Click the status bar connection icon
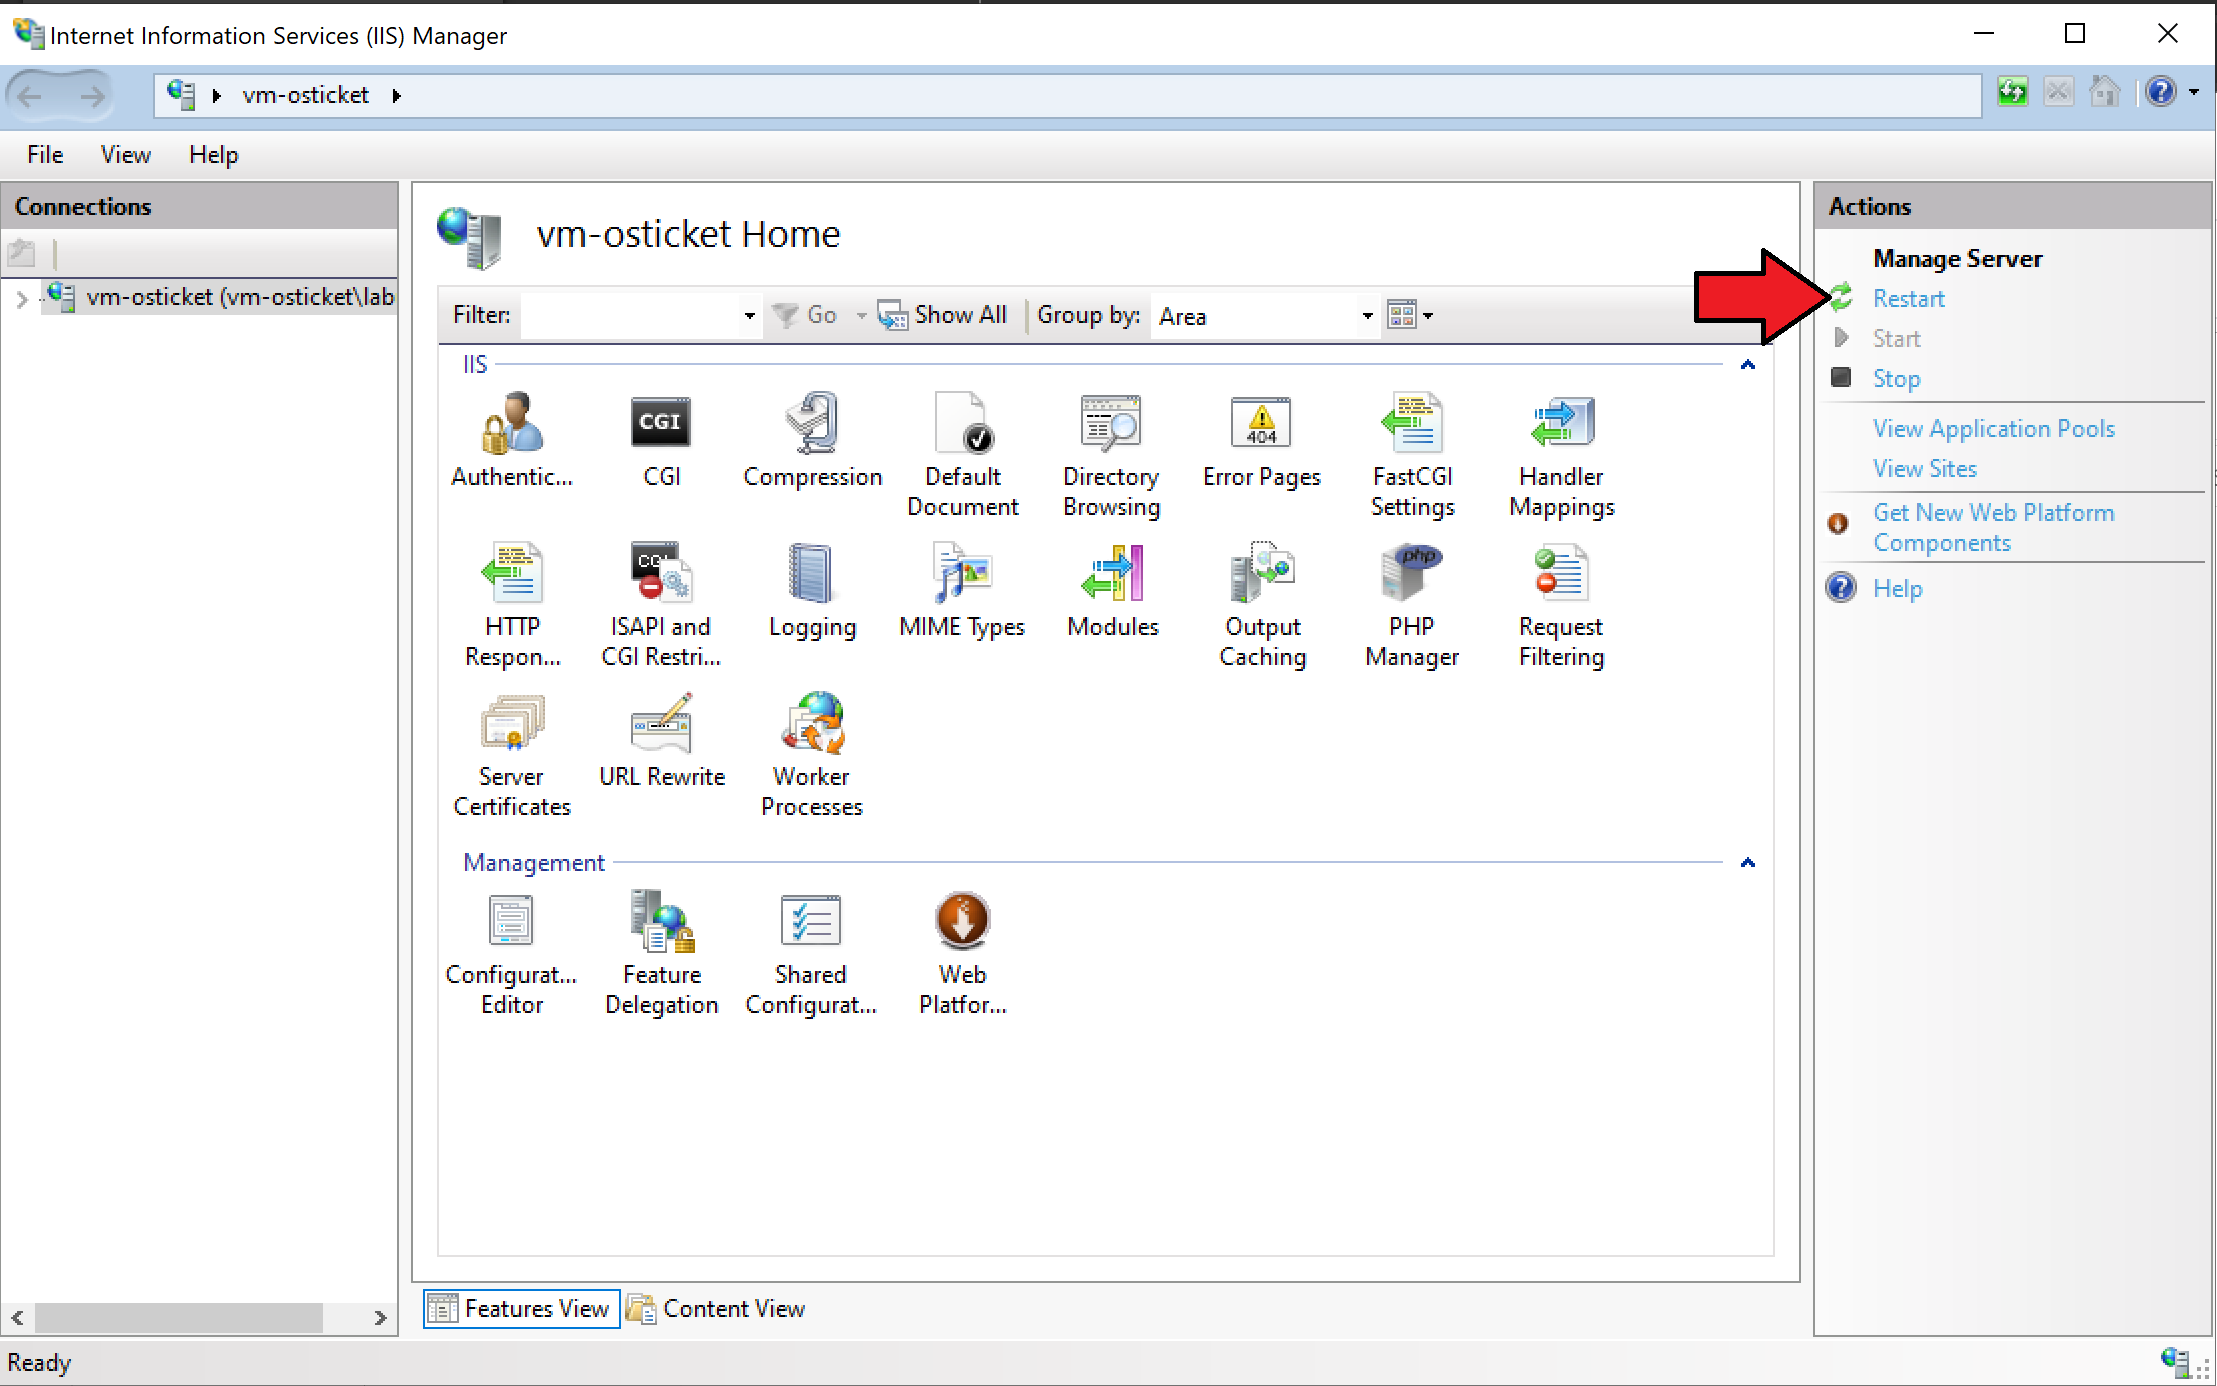This screenshot has height=1386, width=2217. (x=2174, y=1361)
